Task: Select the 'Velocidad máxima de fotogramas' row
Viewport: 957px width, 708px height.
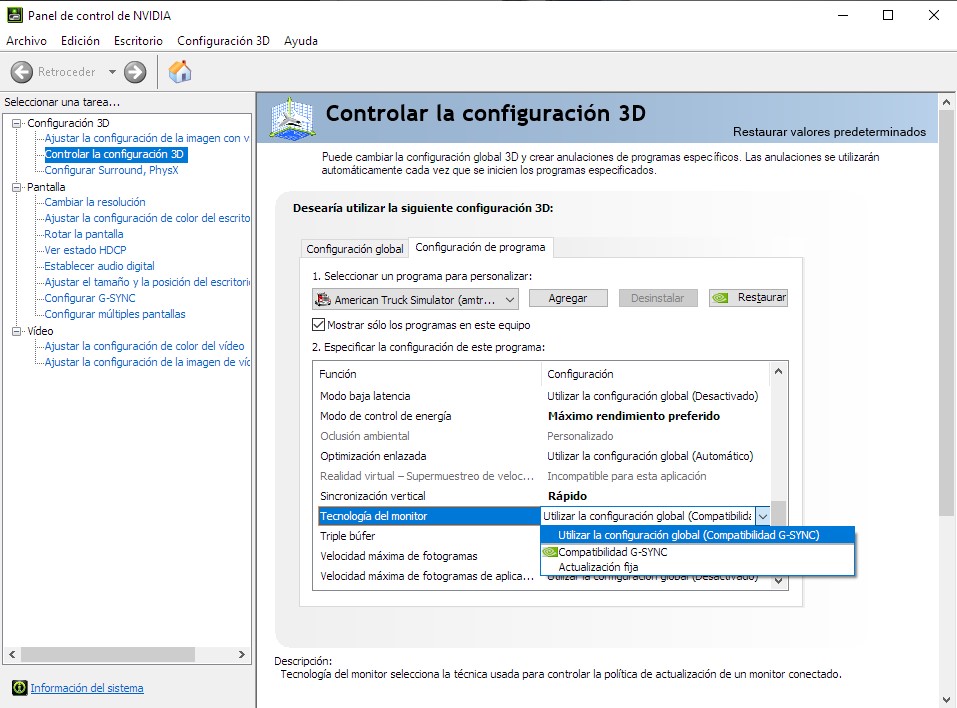Action: 427,556
